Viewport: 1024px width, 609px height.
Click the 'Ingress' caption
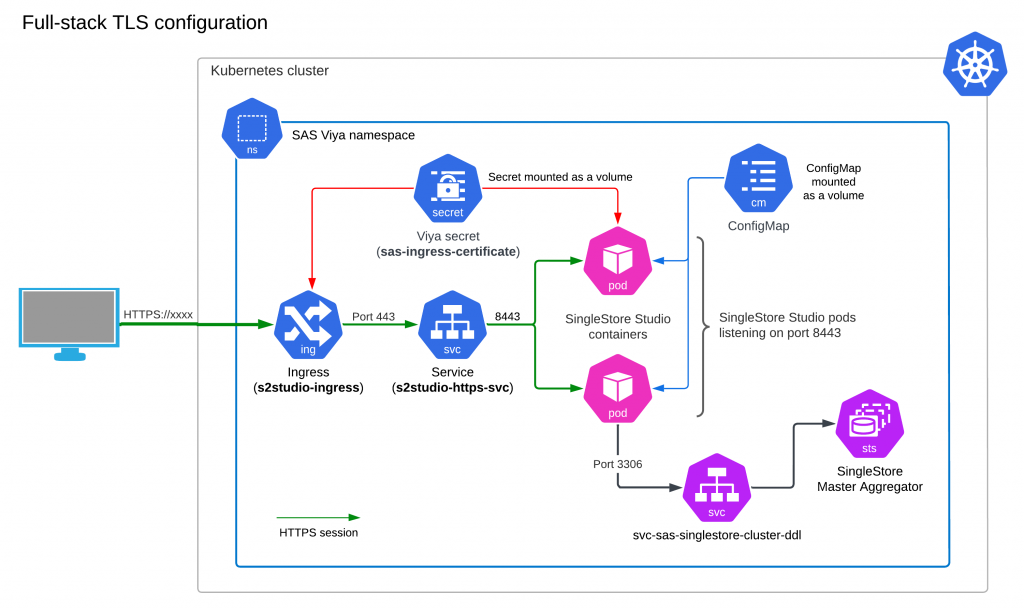click(x=308, y=372)
